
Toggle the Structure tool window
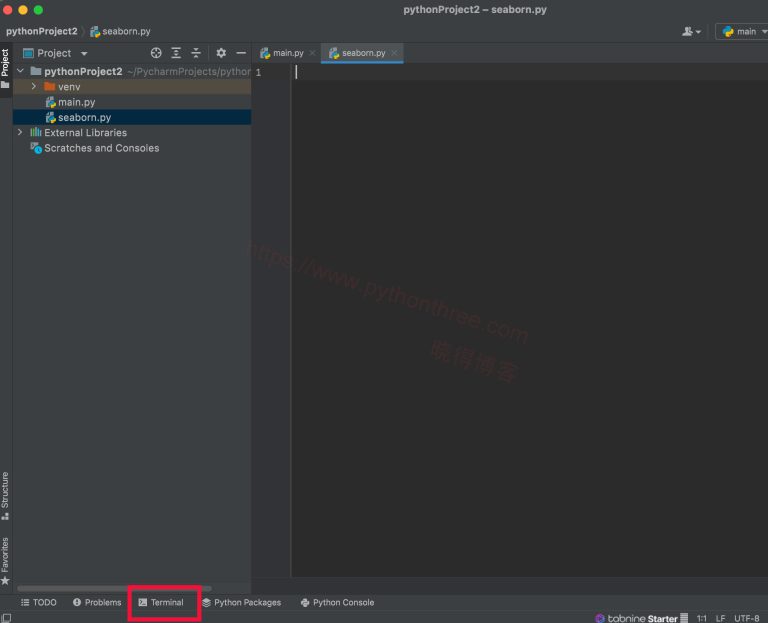(5, 495)
